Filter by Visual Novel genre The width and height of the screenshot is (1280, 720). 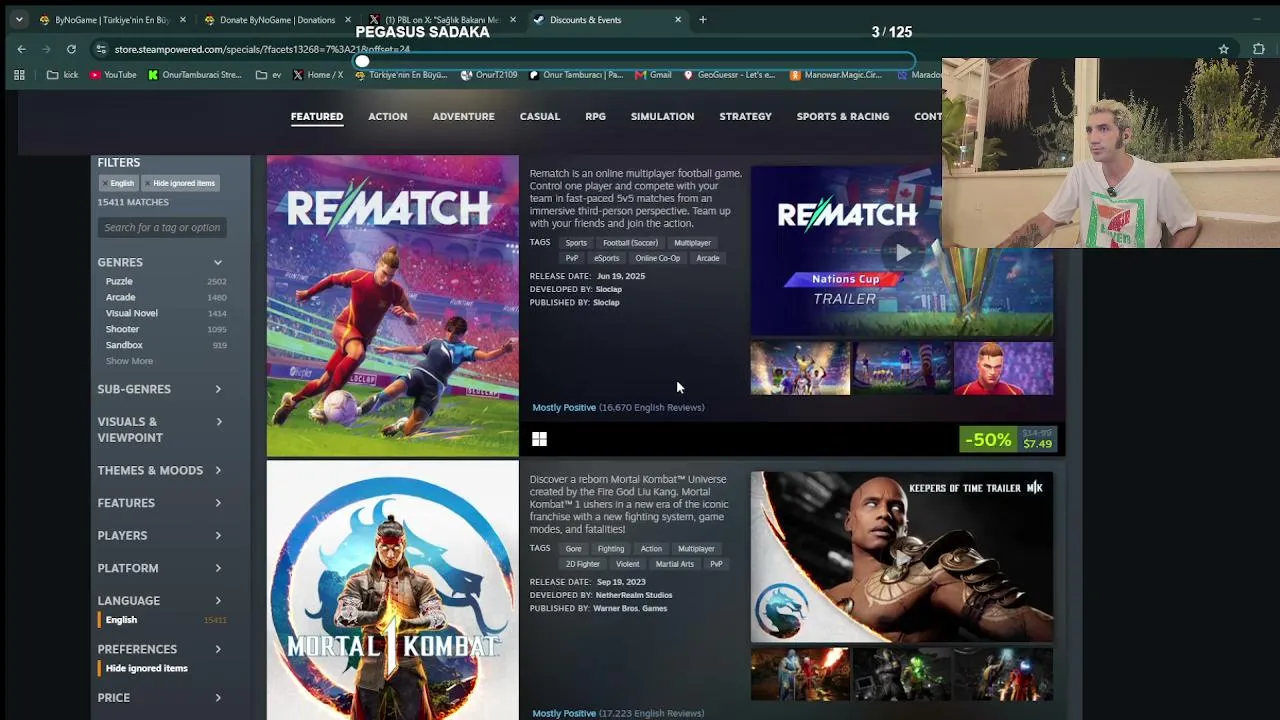coord(131,314)
